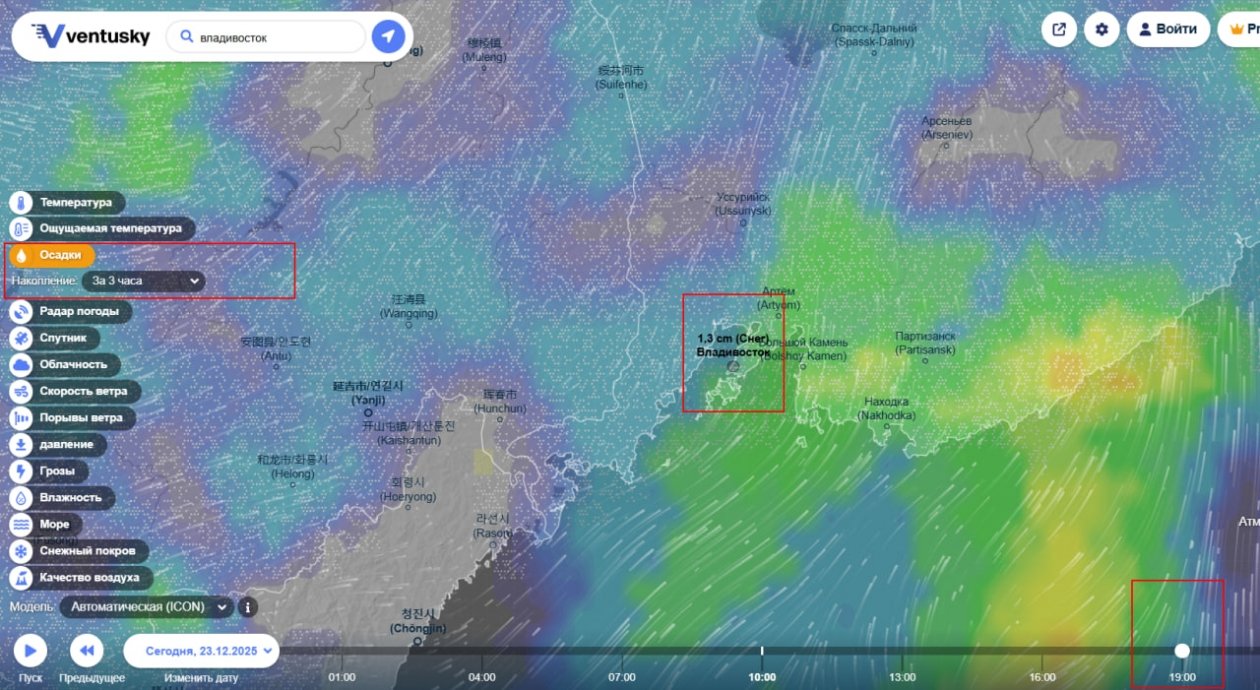Select the Осадки layer menu item

[x=51, y=255]
